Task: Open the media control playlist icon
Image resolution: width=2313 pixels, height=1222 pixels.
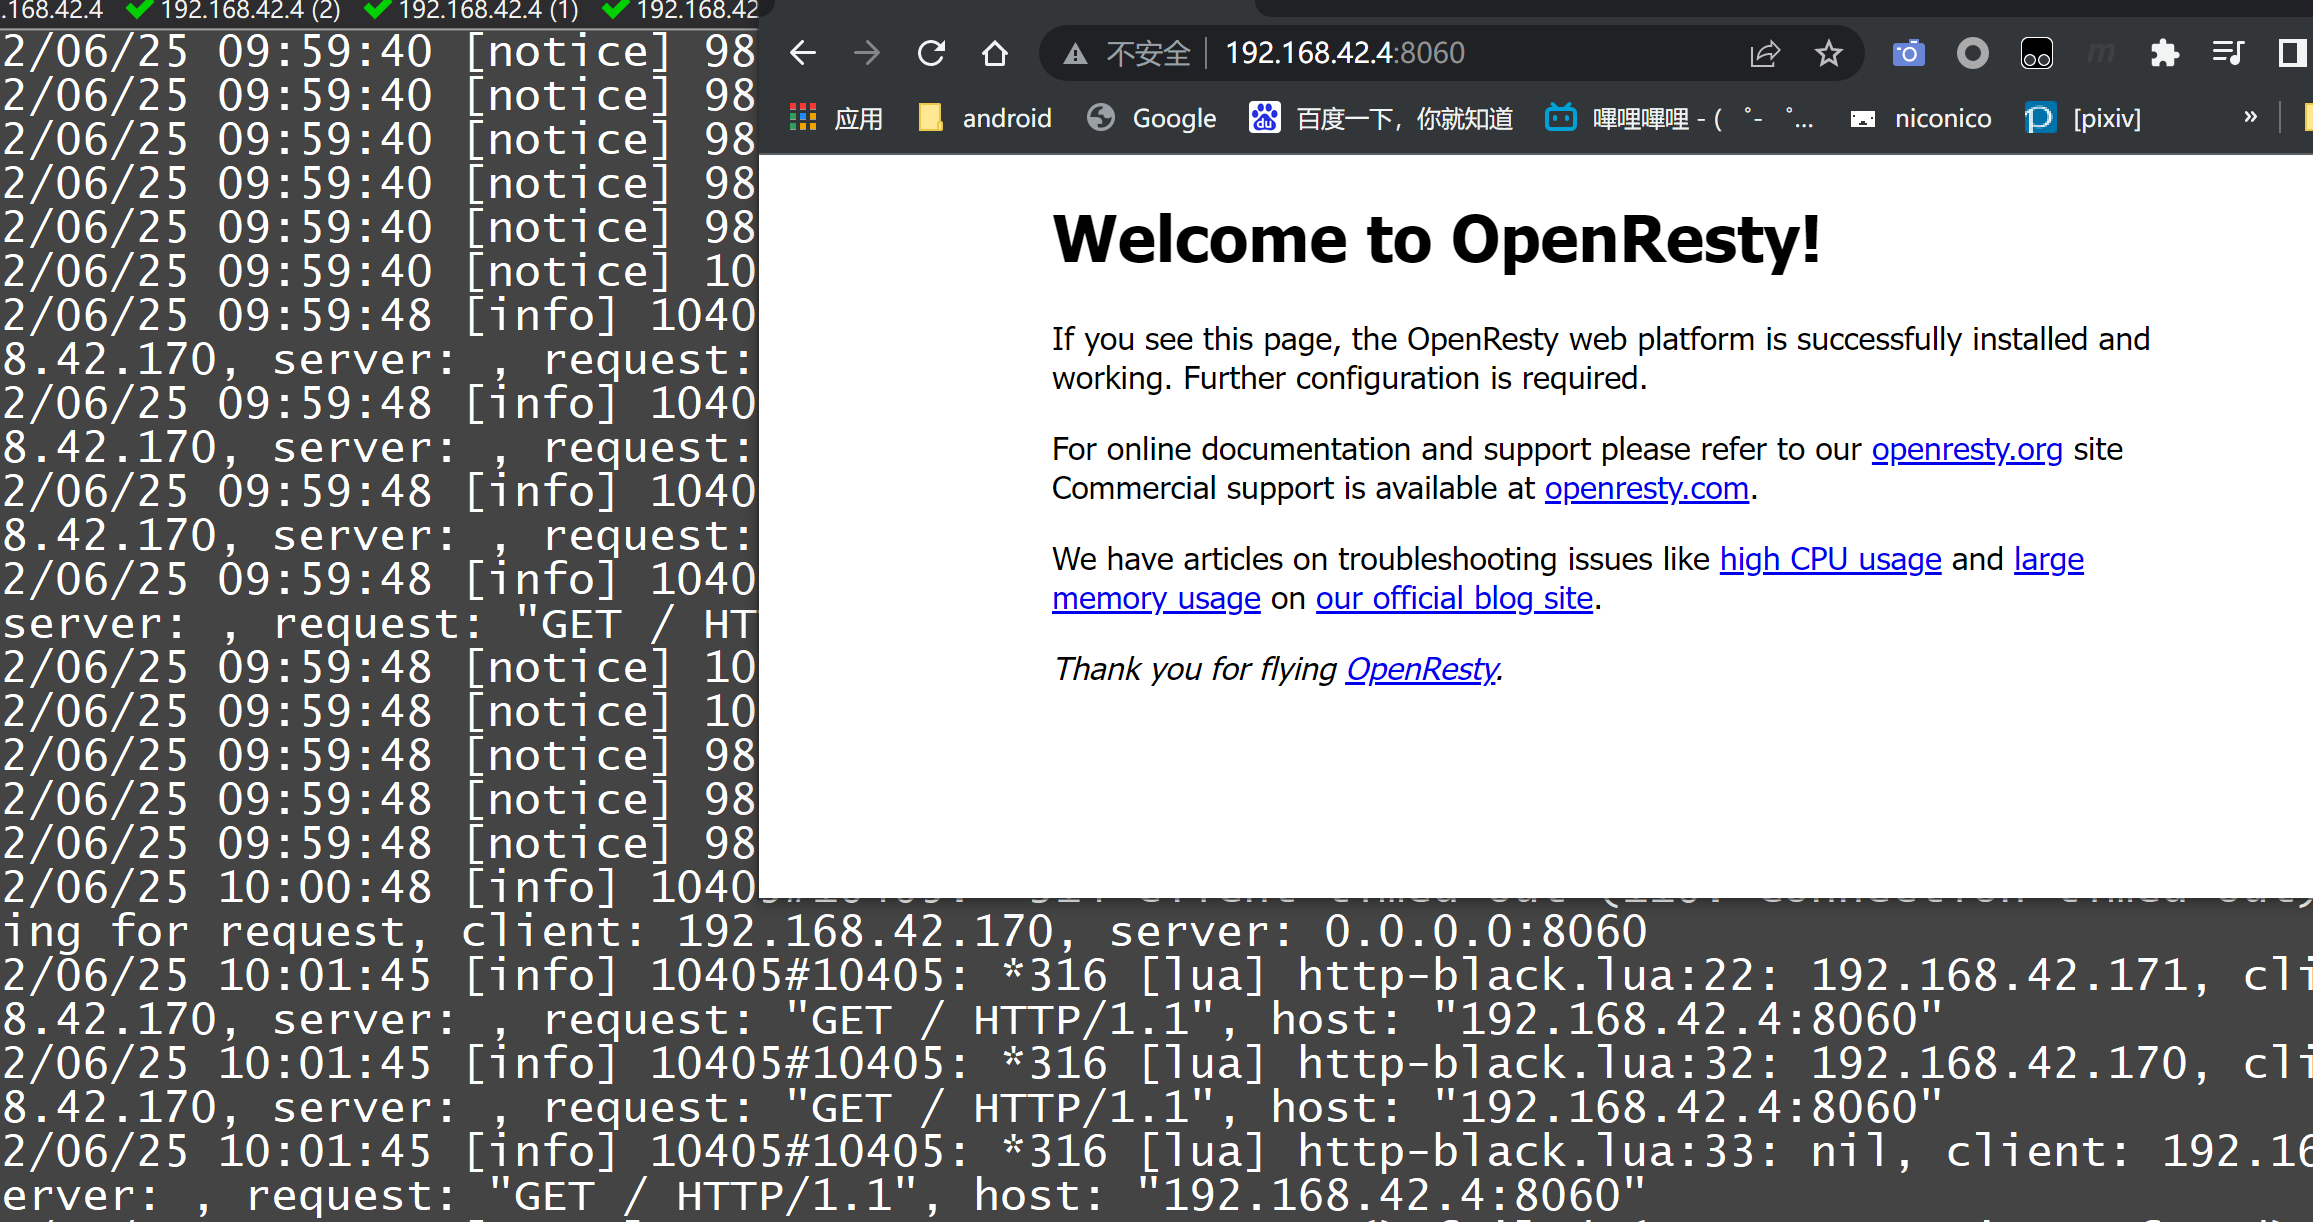Action: (x=2227, y=53)
